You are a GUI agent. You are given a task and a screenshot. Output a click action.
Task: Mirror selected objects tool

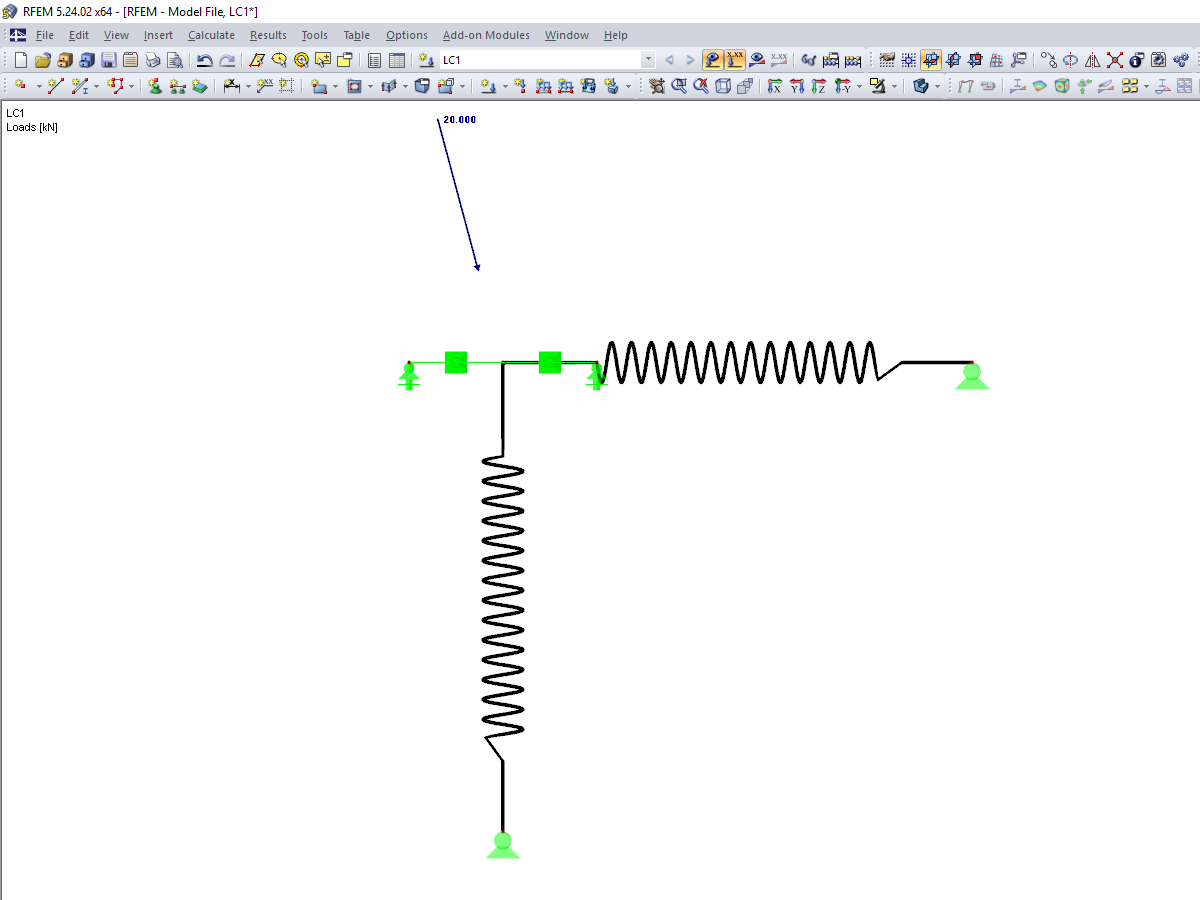pyautogui.click(x=1092, y=60)
